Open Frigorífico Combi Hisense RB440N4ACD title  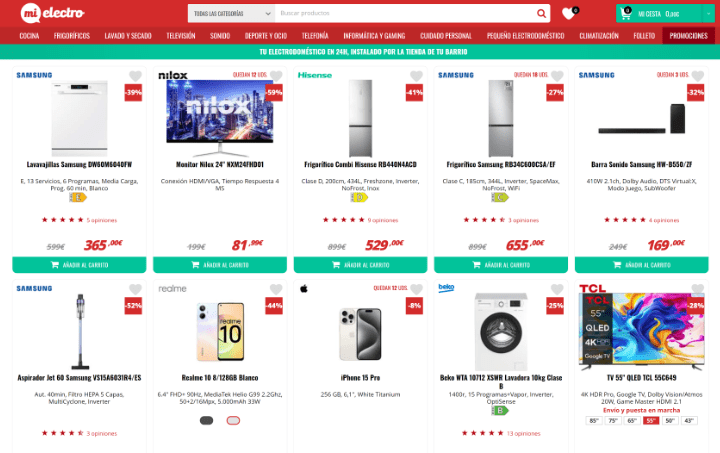pos(360,164)
